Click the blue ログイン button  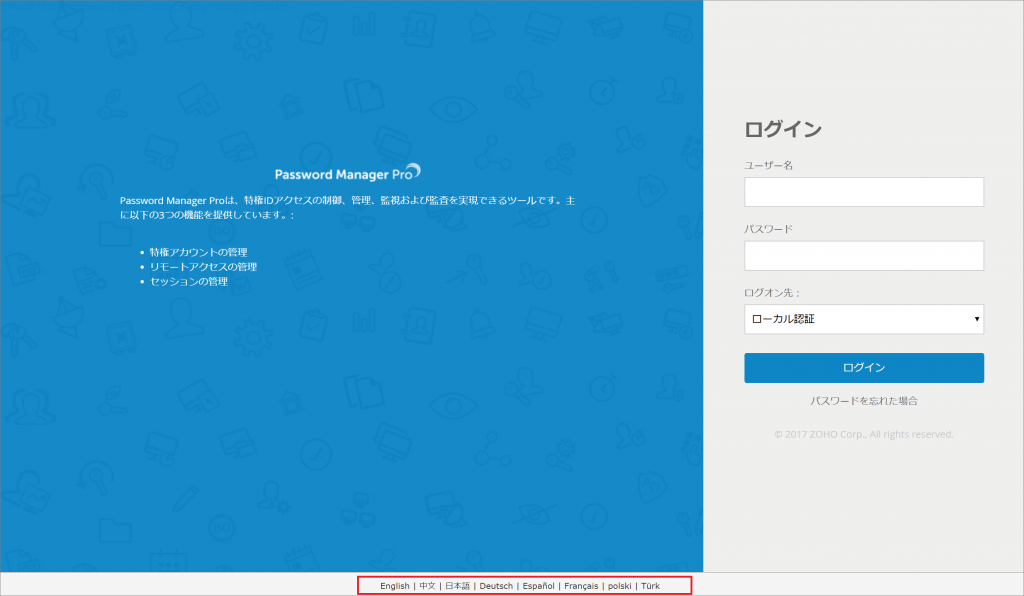[x=863, y=368]
